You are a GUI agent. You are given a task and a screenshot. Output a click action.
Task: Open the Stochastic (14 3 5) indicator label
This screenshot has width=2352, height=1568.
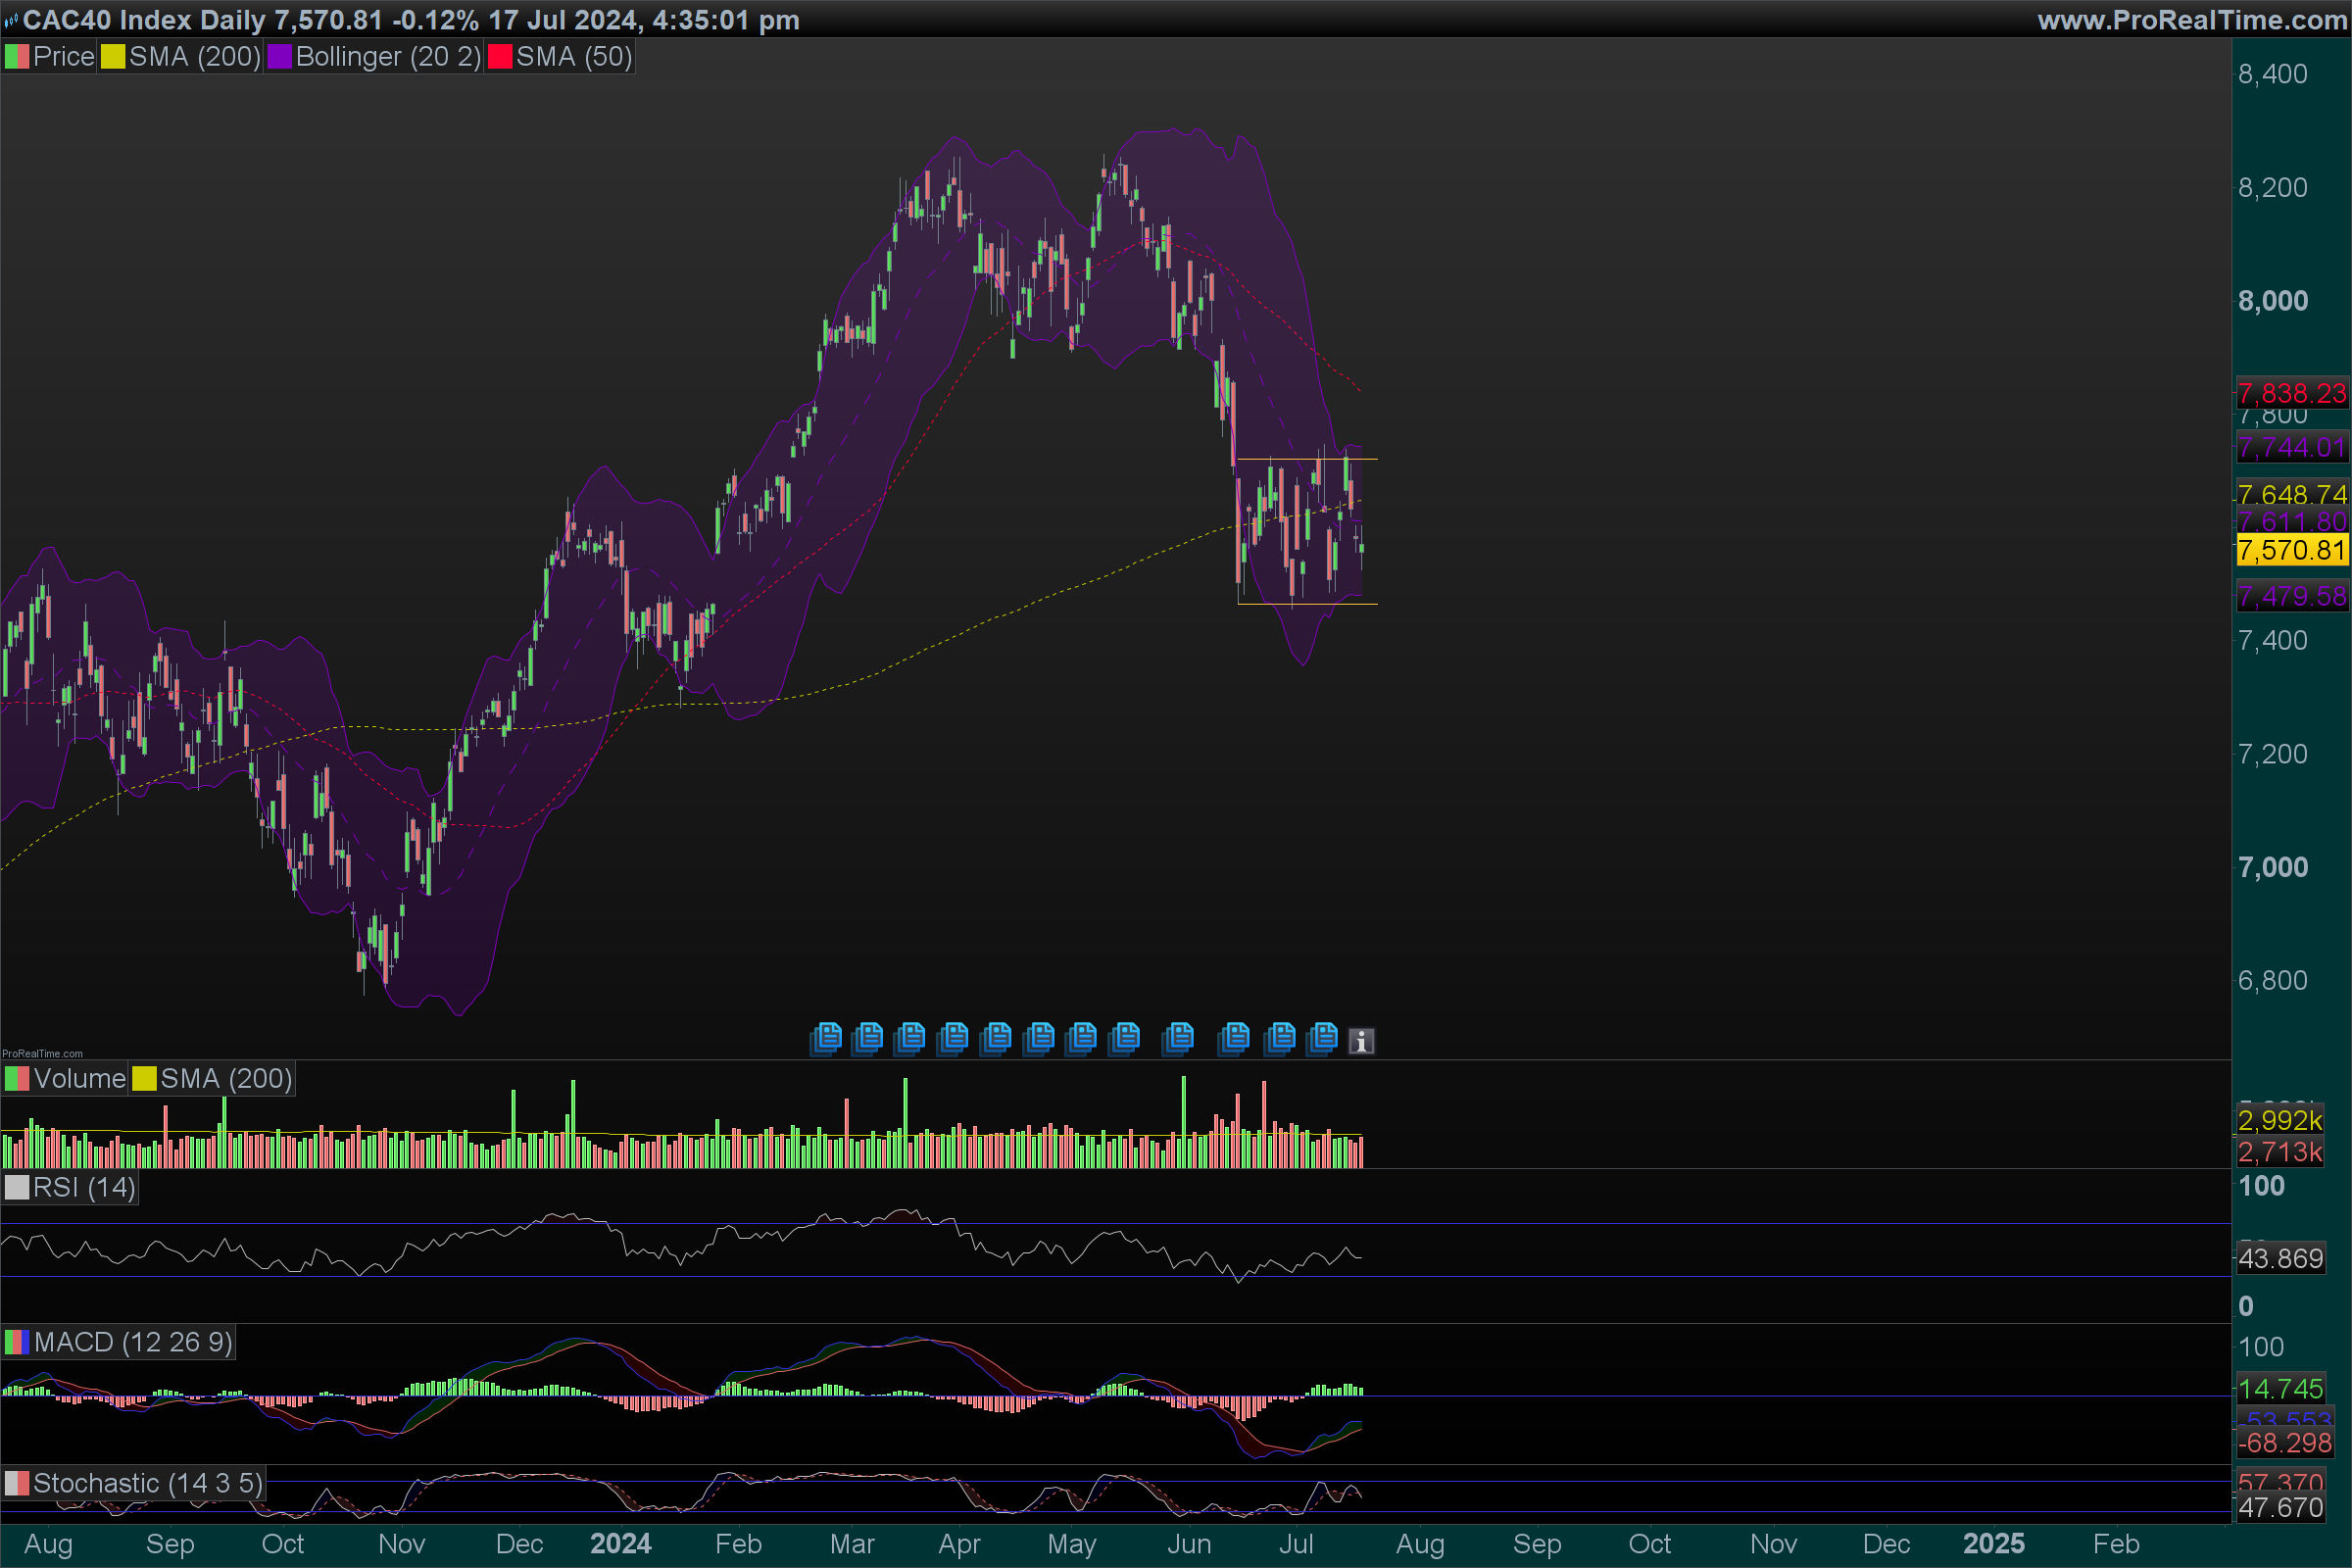coord(148,1483)
